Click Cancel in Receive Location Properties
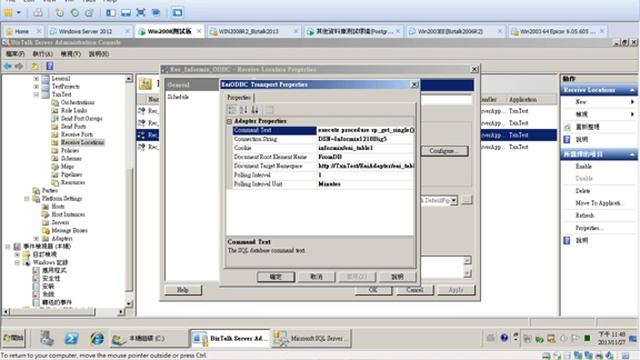 [414, 290]
